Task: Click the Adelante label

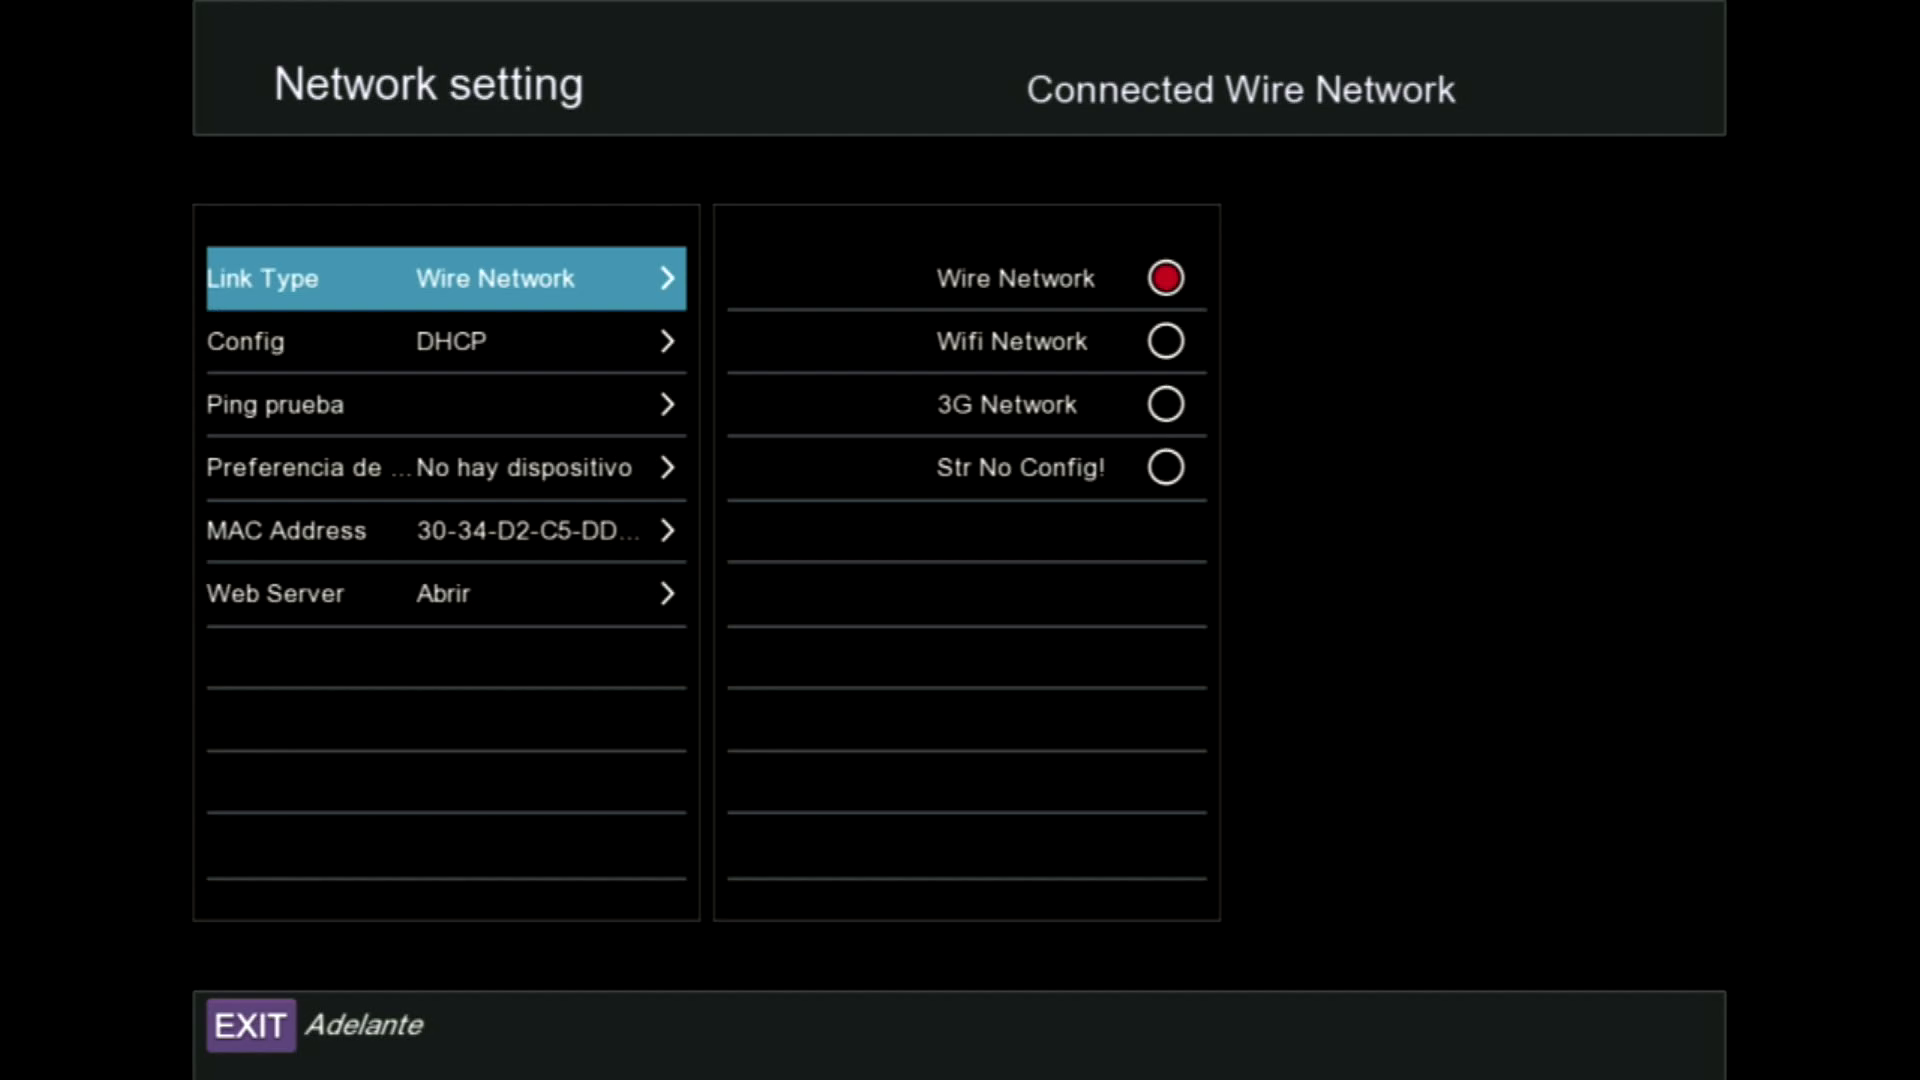Action: tap(364, 1025)
